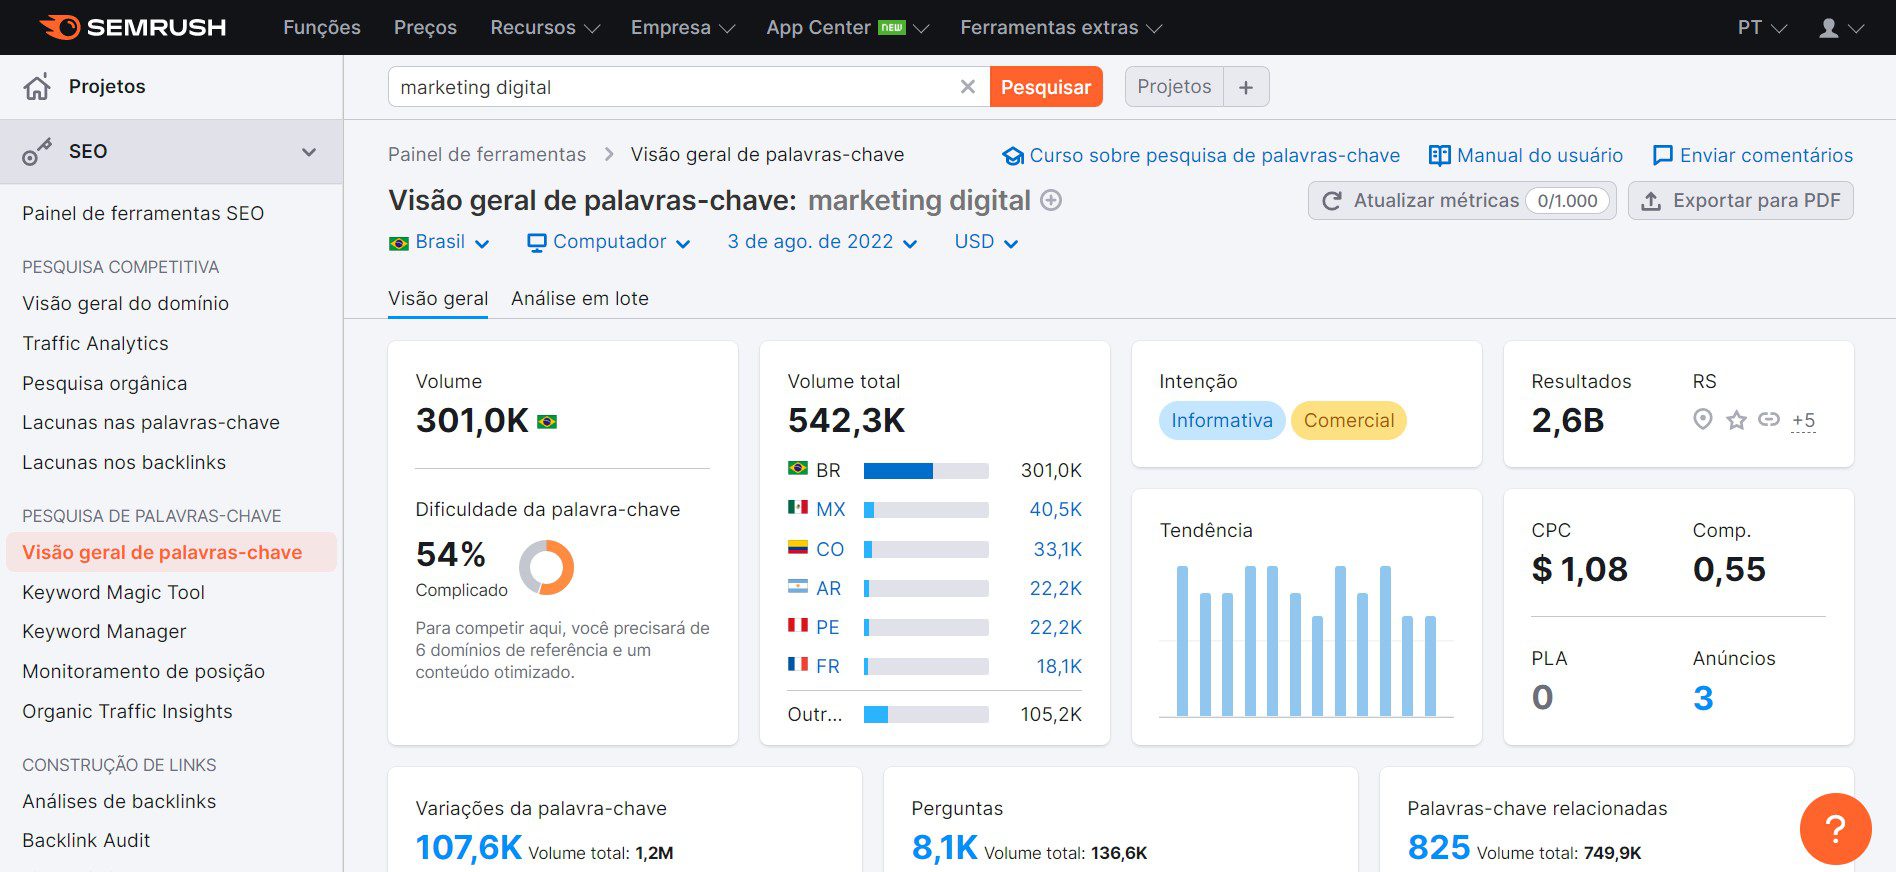Click the star SERP feature icon
The image size is (1896, 872).
coord(1736,420)
